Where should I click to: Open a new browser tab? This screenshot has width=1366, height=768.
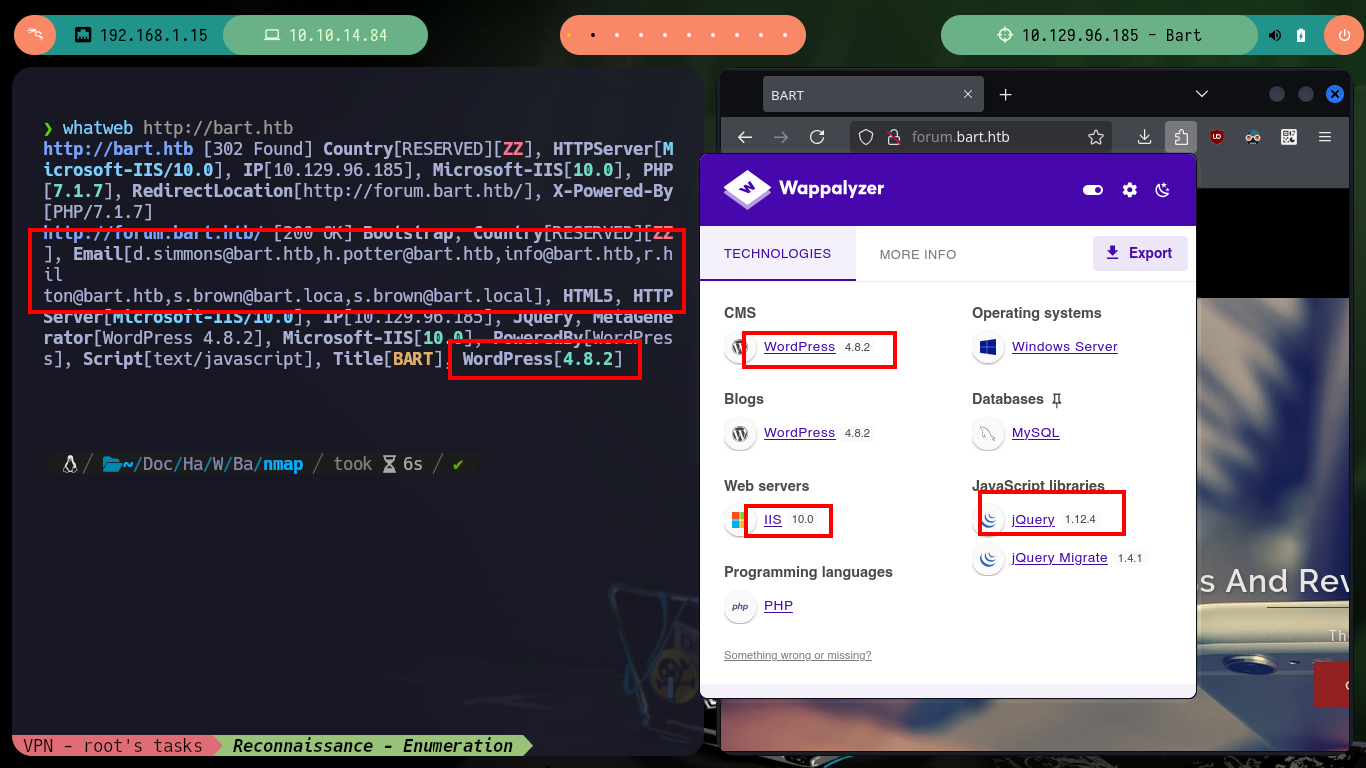click(1006, 95)
